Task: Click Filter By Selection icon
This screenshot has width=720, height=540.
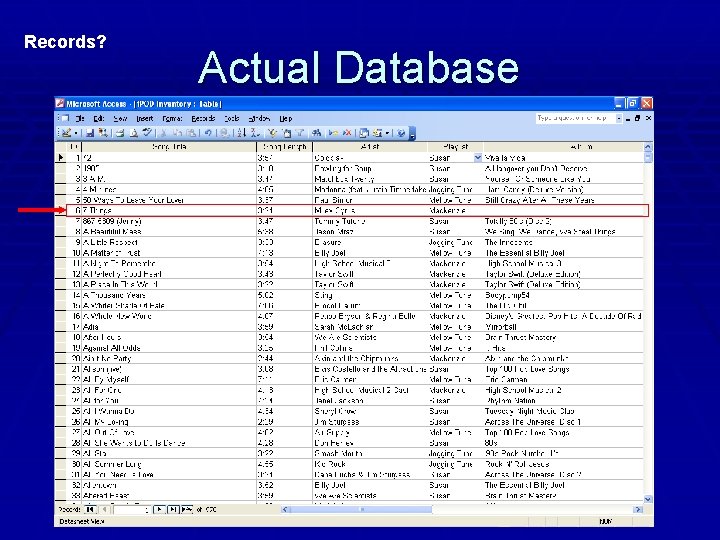Action: [273, 133]
